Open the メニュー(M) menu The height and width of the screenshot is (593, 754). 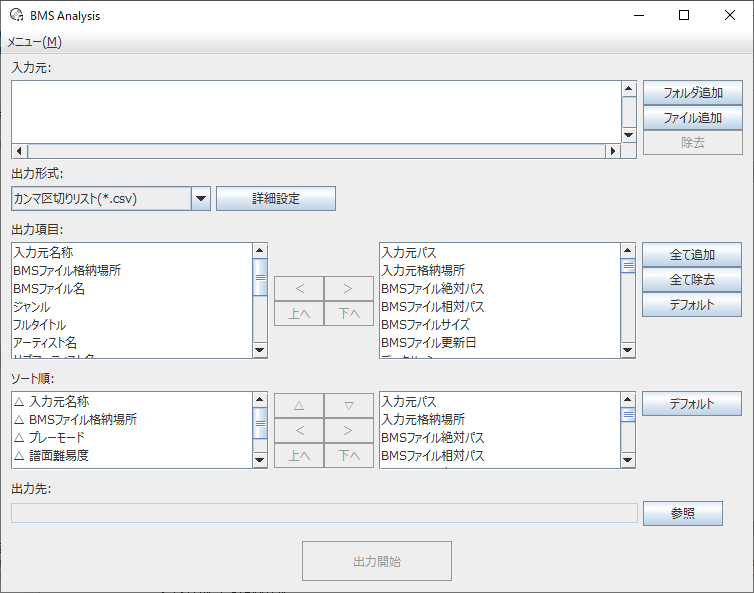click(x=34, y=42)
